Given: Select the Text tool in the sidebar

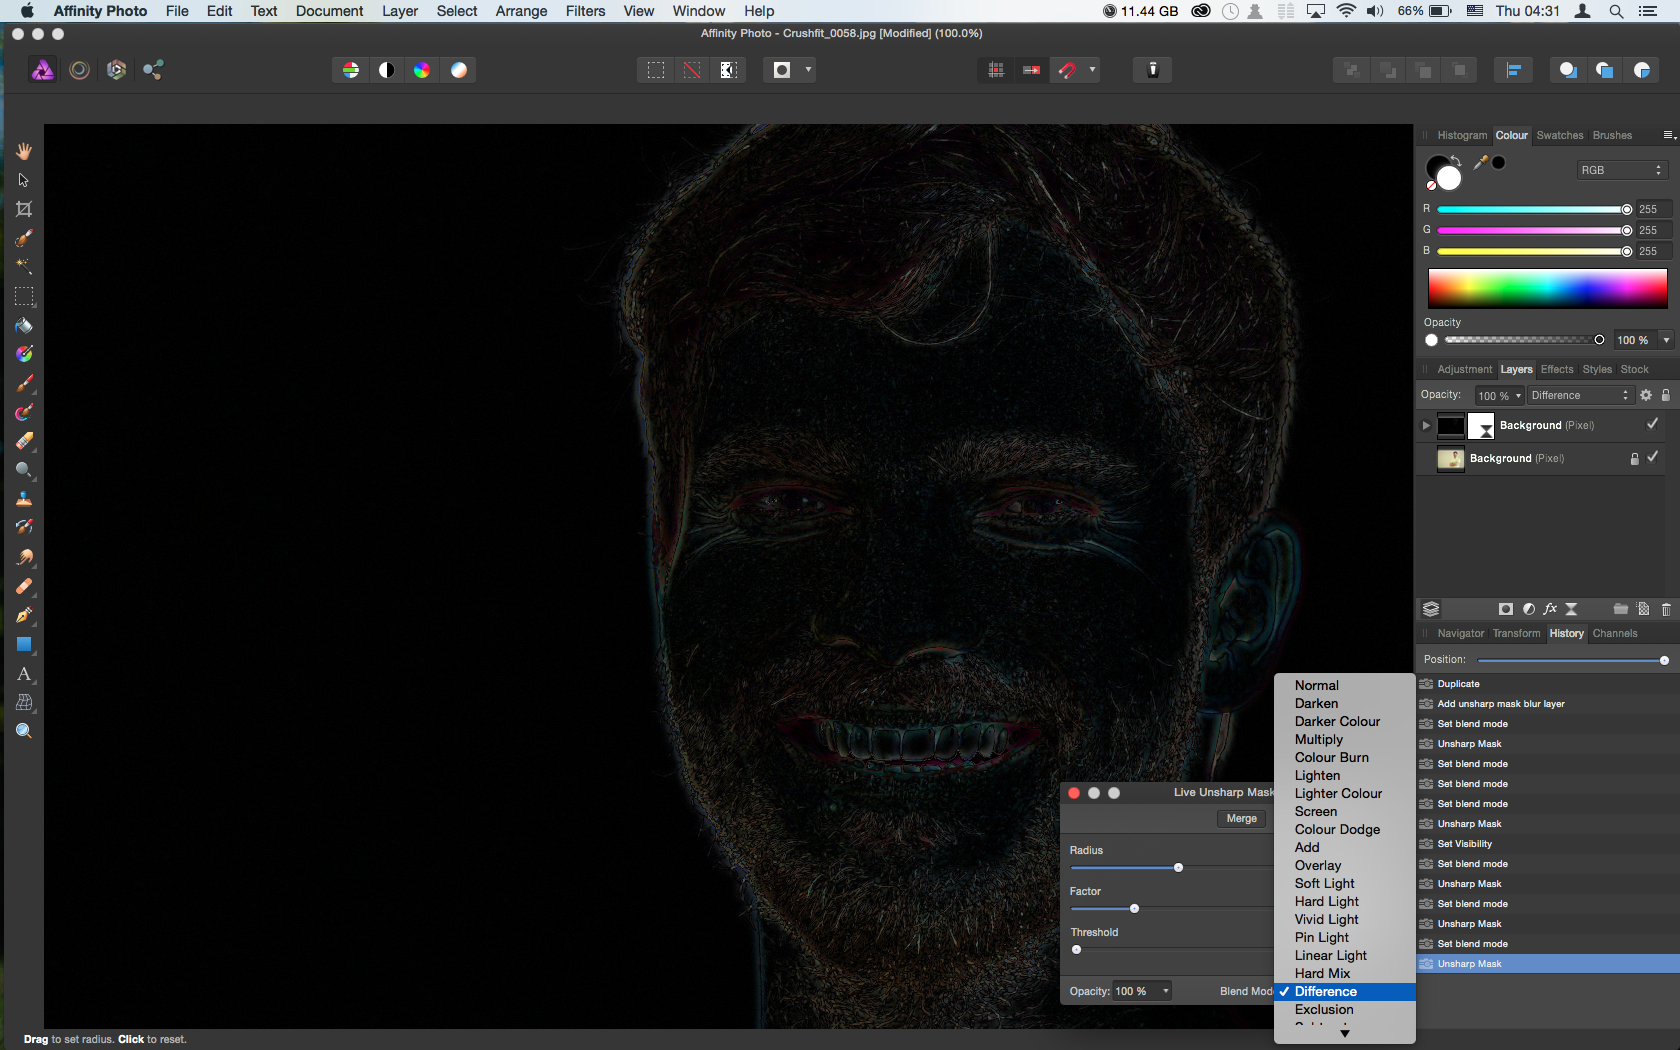Looking at the screenshot, I should pyautogui.click(x=24, y=674).
